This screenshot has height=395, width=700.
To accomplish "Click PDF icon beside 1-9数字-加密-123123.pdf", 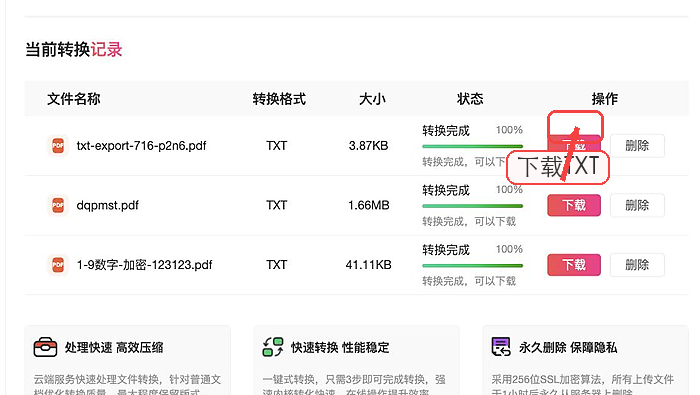I will coord(58,265).
